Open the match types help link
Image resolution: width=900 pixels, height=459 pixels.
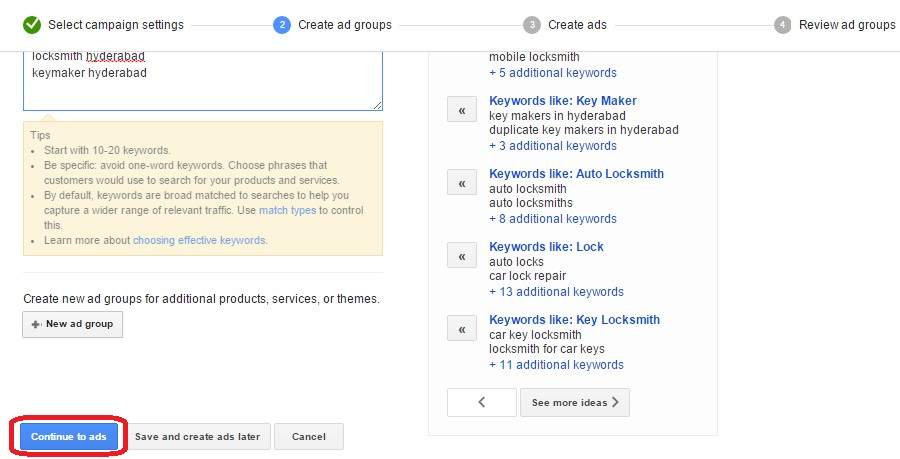click(x=287, y=210)
